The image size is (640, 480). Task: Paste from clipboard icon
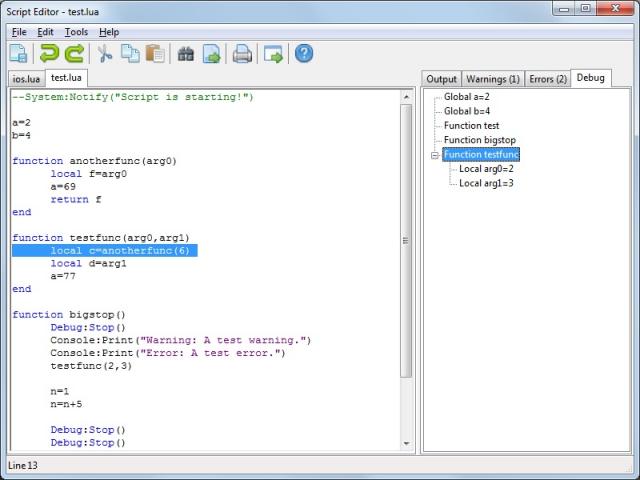[155, 54]
